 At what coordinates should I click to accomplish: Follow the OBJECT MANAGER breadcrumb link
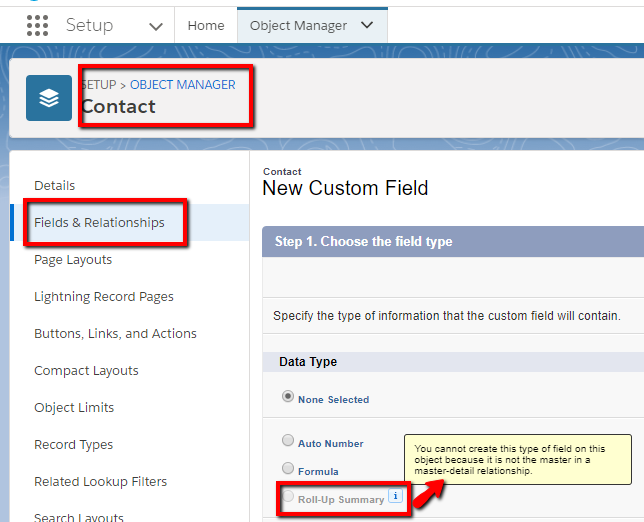(x=183, y=85)
